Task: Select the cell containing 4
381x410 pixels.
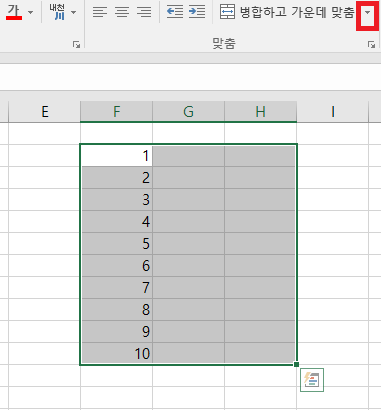Action: [x=116, y=222]
